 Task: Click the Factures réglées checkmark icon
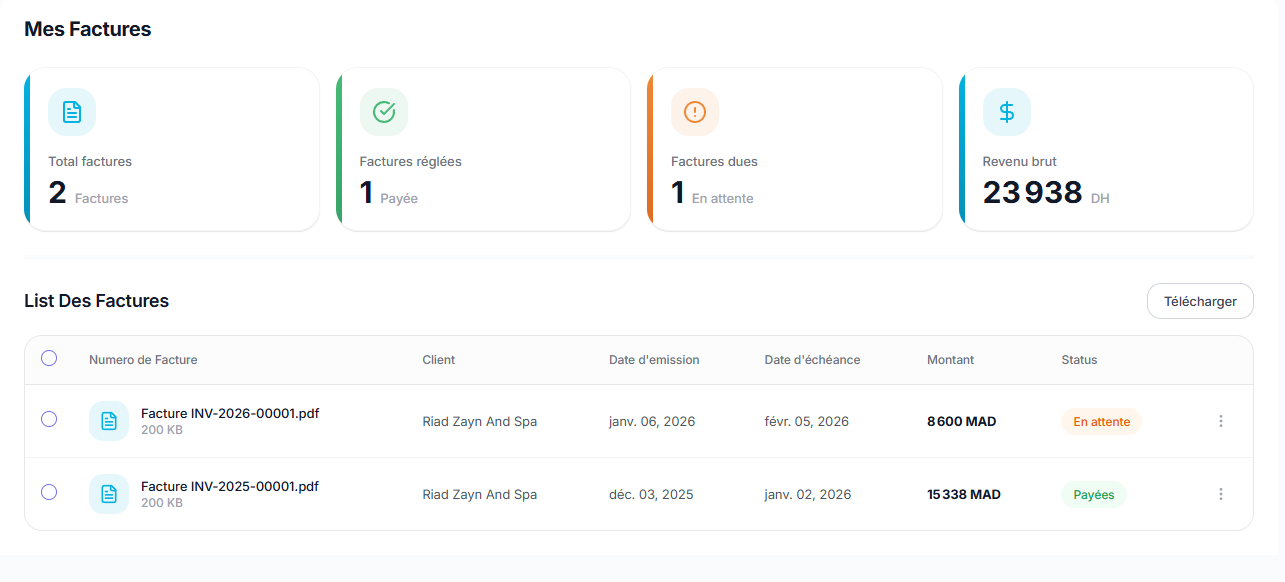pos(384,112)
